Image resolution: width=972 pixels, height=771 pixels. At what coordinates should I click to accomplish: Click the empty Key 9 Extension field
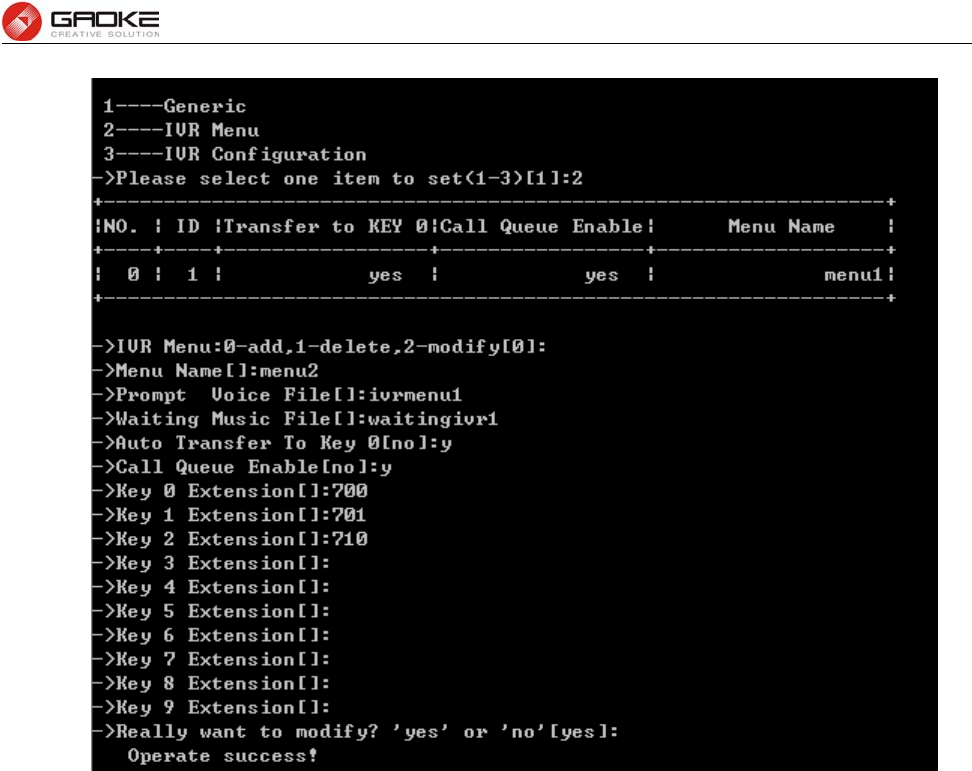(211, 708)
